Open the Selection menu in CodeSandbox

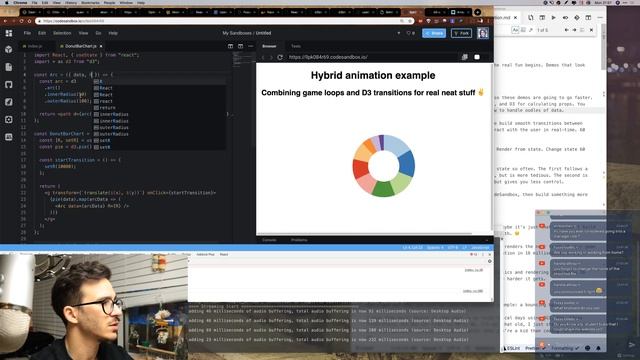[62, 33]
